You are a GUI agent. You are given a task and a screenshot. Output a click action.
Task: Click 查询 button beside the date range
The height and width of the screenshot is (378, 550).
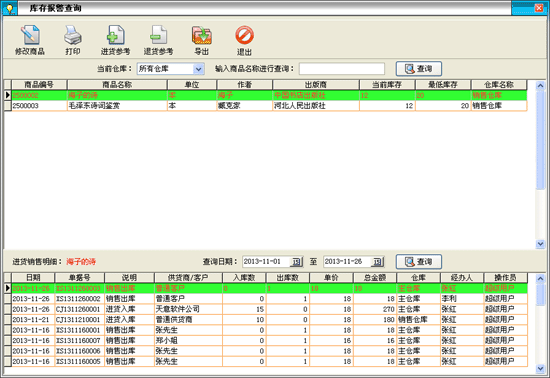[x=418, y=262]
